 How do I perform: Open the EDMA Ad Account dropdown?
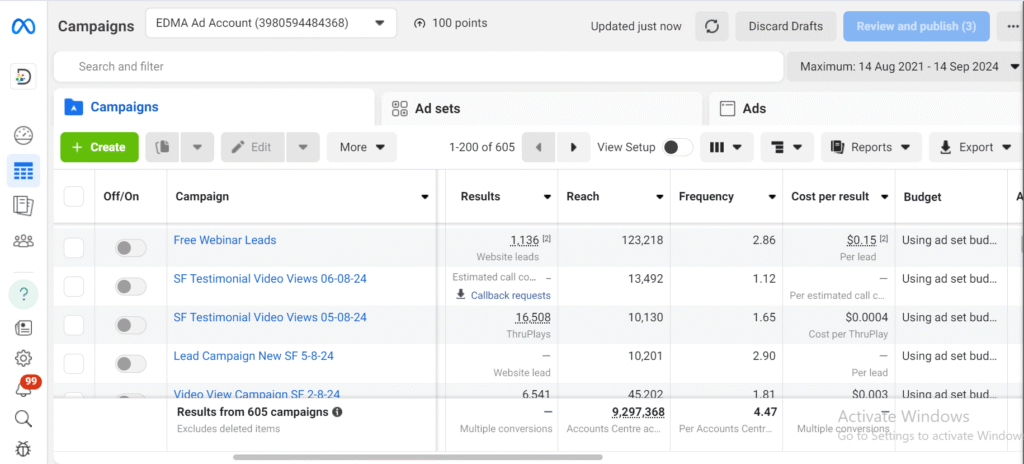[270, 23]
